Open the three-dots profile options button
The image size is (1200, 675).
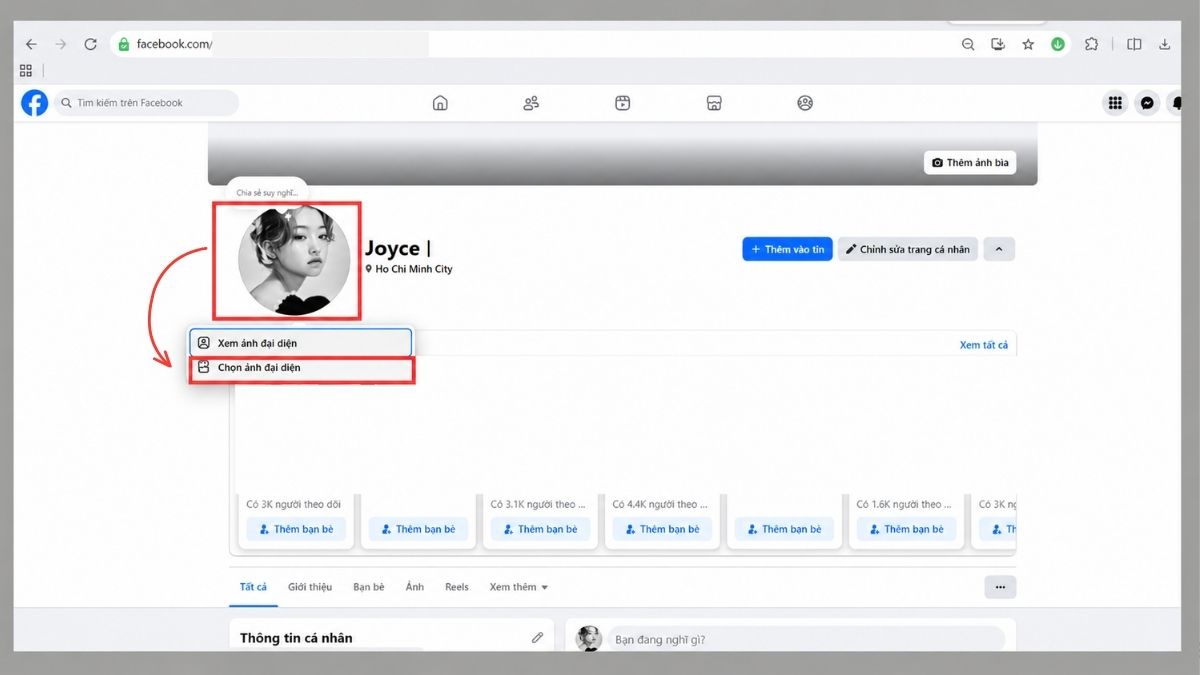(x=1000, y=587)
